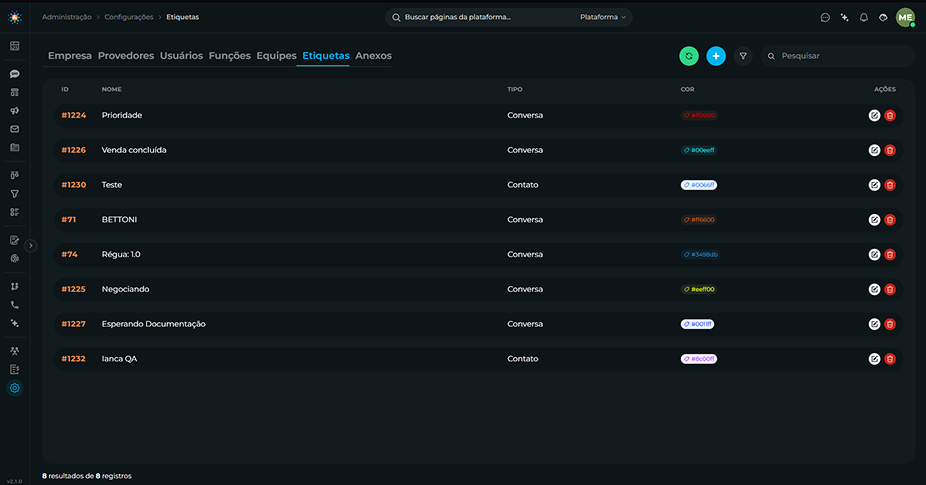Open the ME user avatar menu
Image resolution: width=926 pixels, height=485 pixels.
tap(905, 18)
